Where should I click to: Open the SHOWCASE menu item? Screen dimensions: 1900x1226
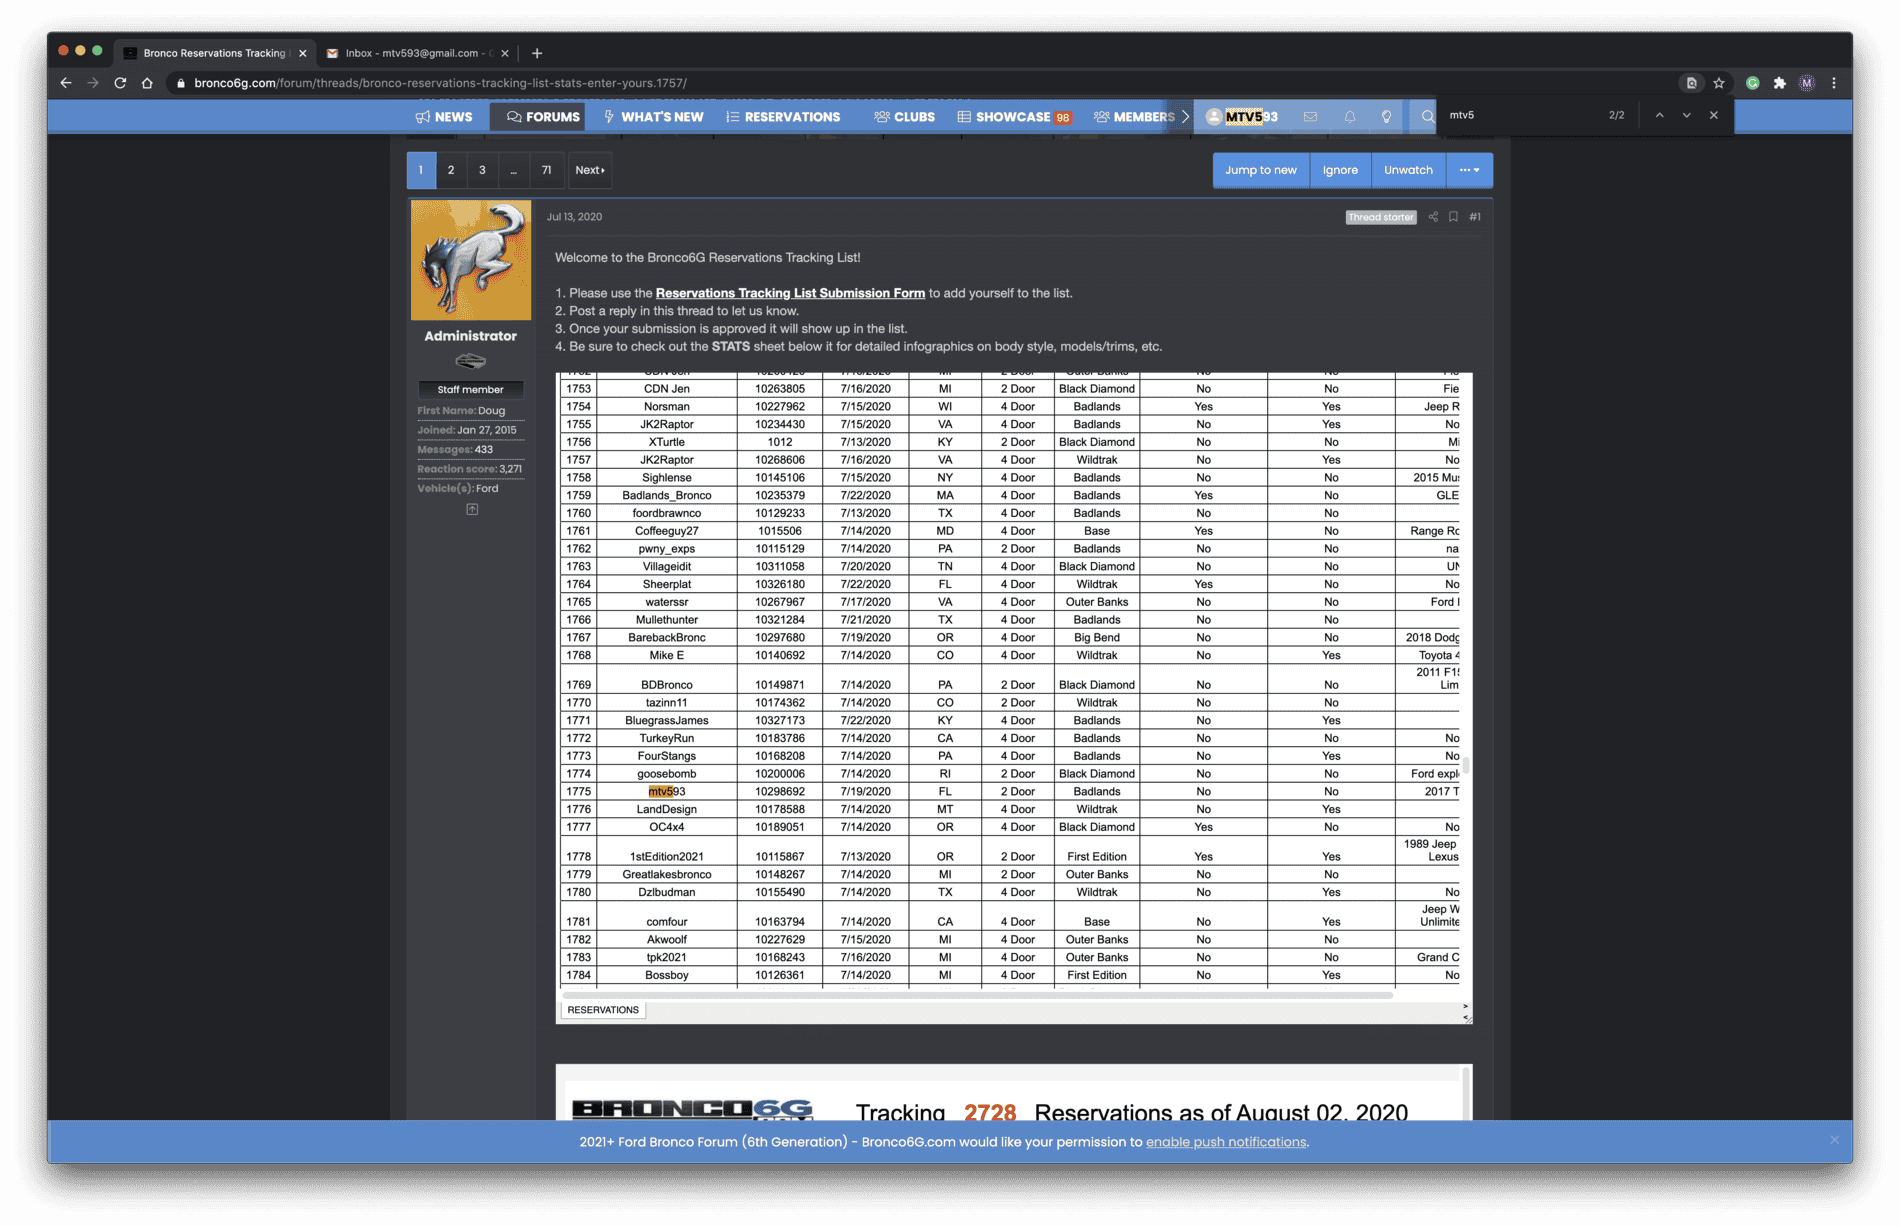coord(1014,117)
